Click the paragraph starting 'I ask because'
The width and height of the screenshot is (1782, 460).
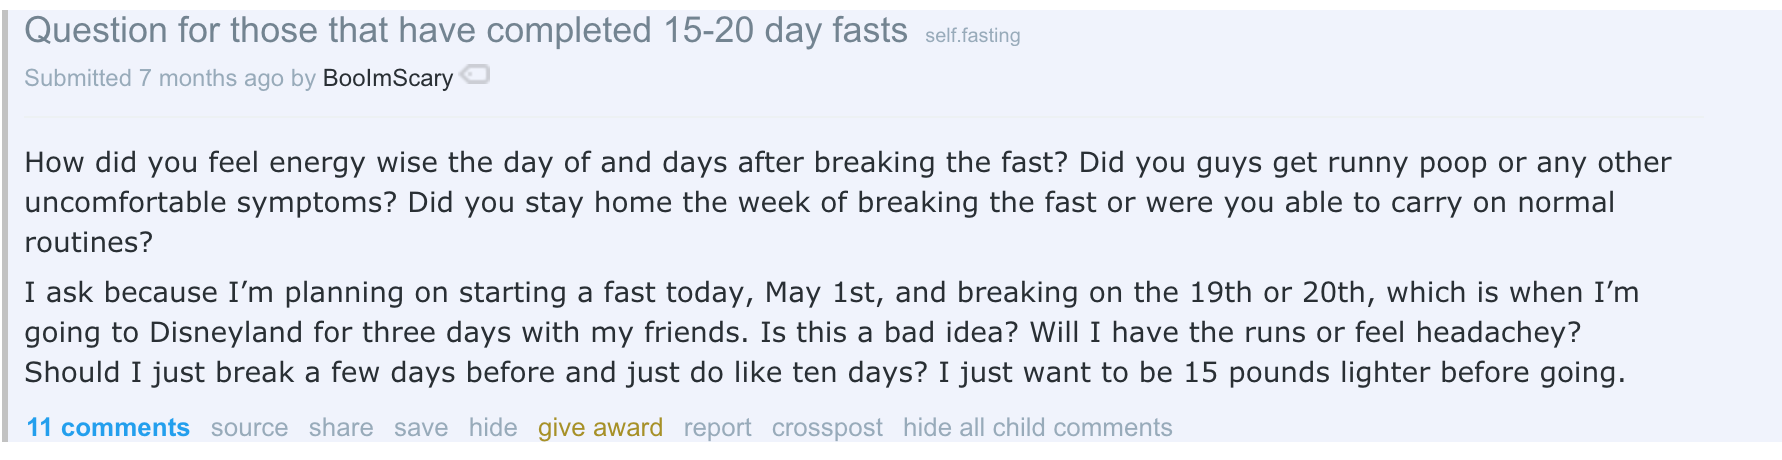832,332
